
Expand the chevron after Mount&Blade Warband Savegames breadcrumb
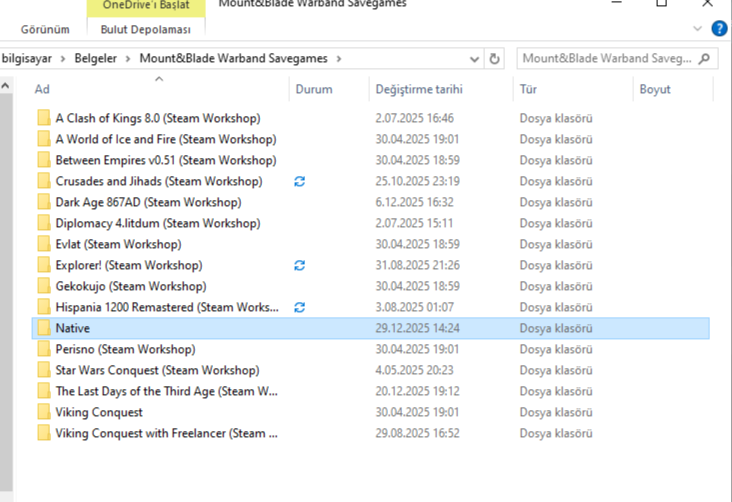tap(339, 59)
